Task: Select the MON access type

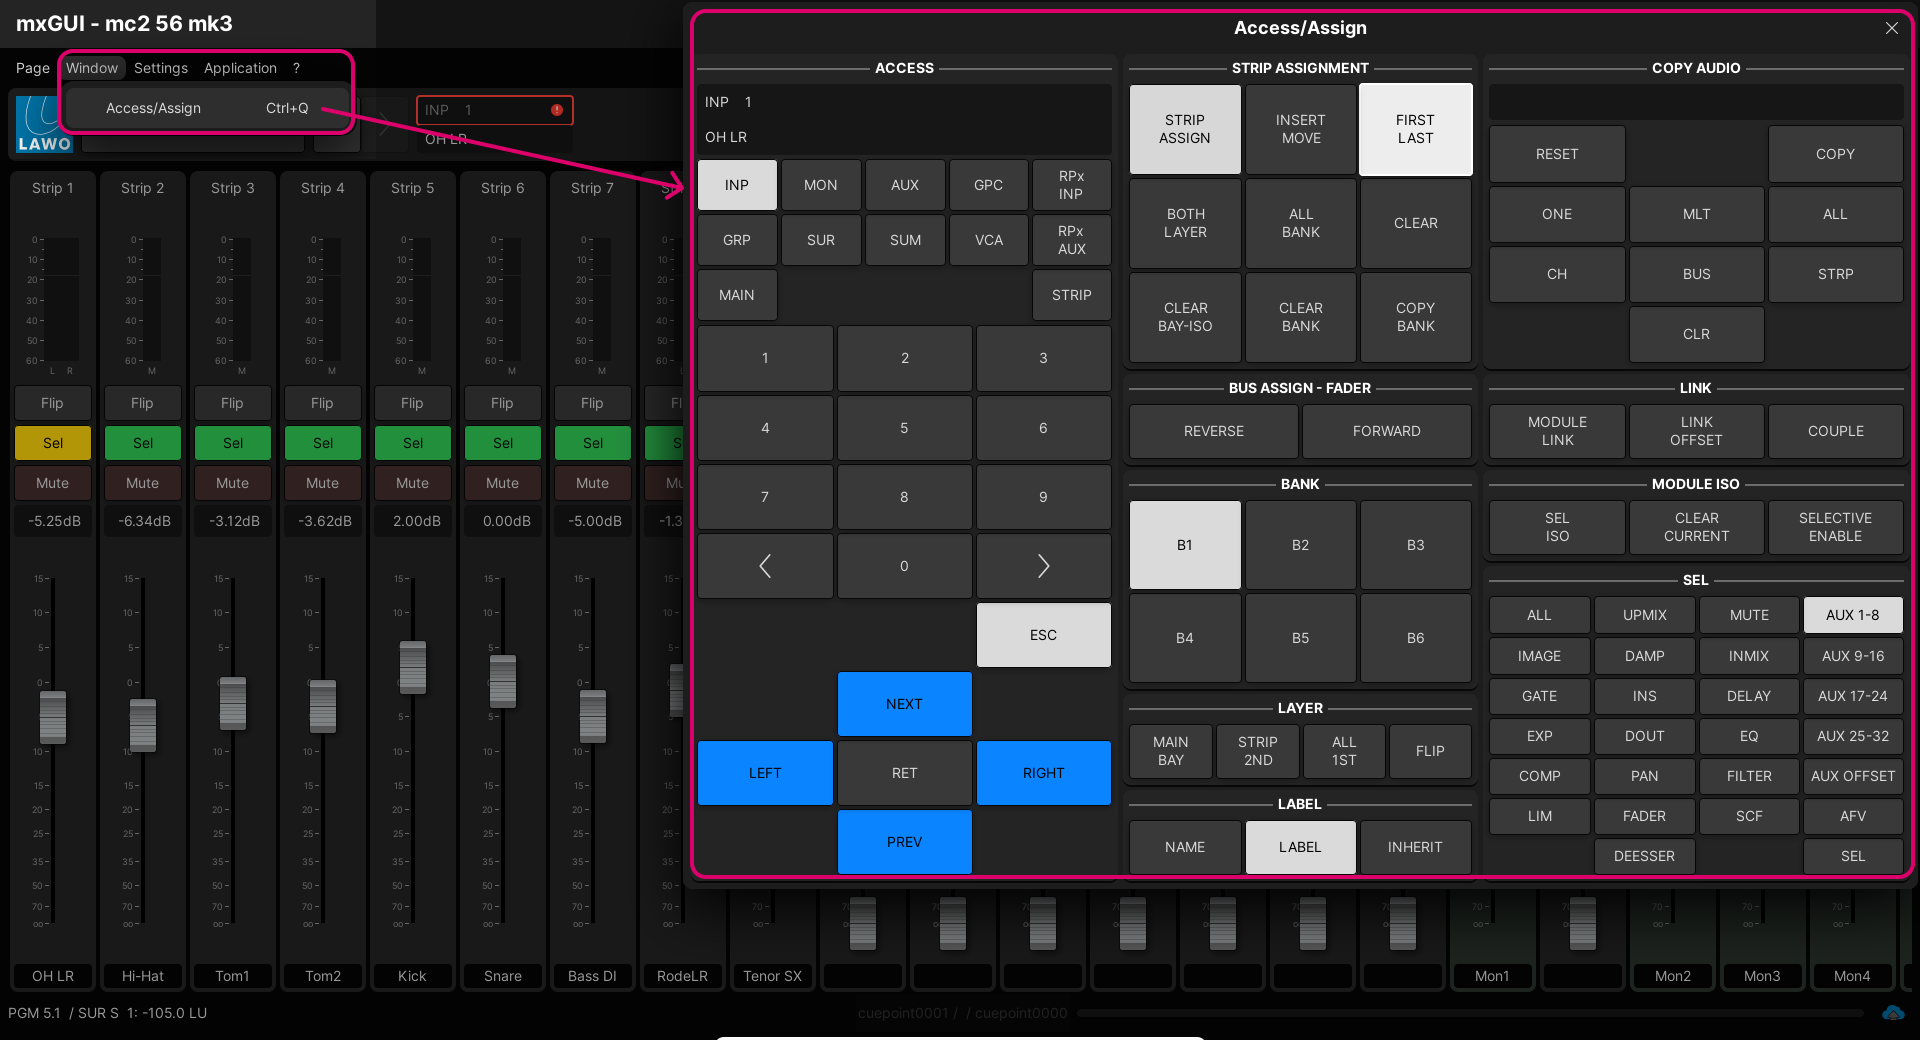Action: (820, 185)
